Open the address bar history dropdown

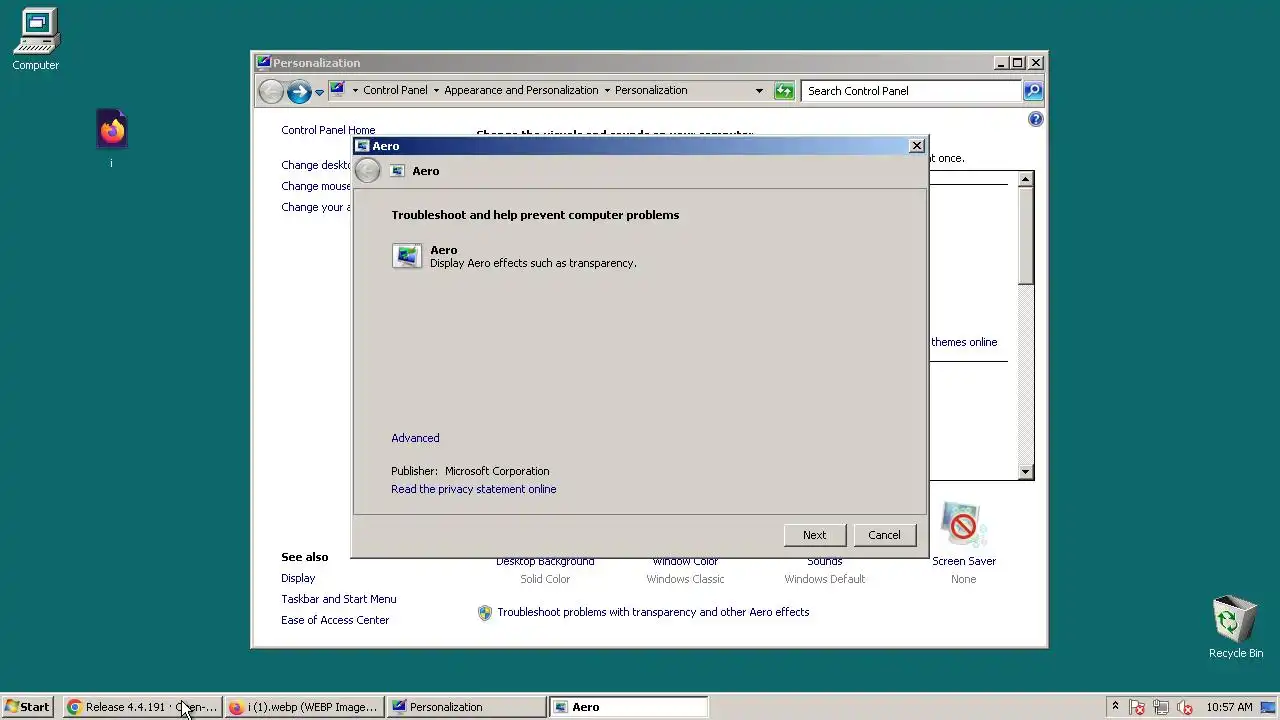759,90
